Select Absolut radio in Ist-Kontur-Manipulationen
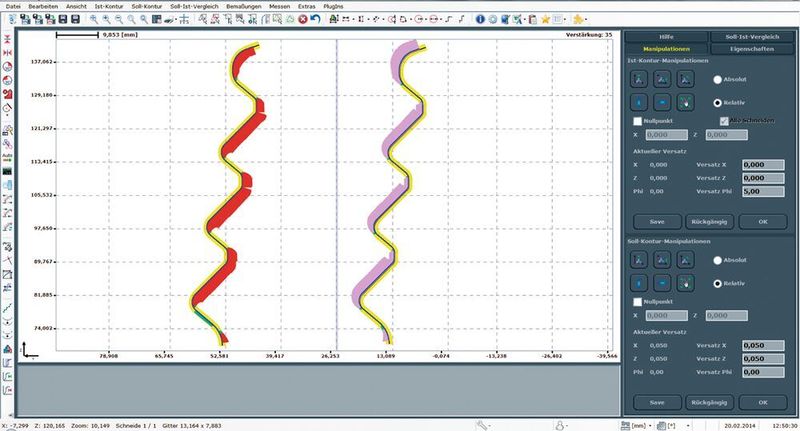800x431 pixels. point(717,80)
